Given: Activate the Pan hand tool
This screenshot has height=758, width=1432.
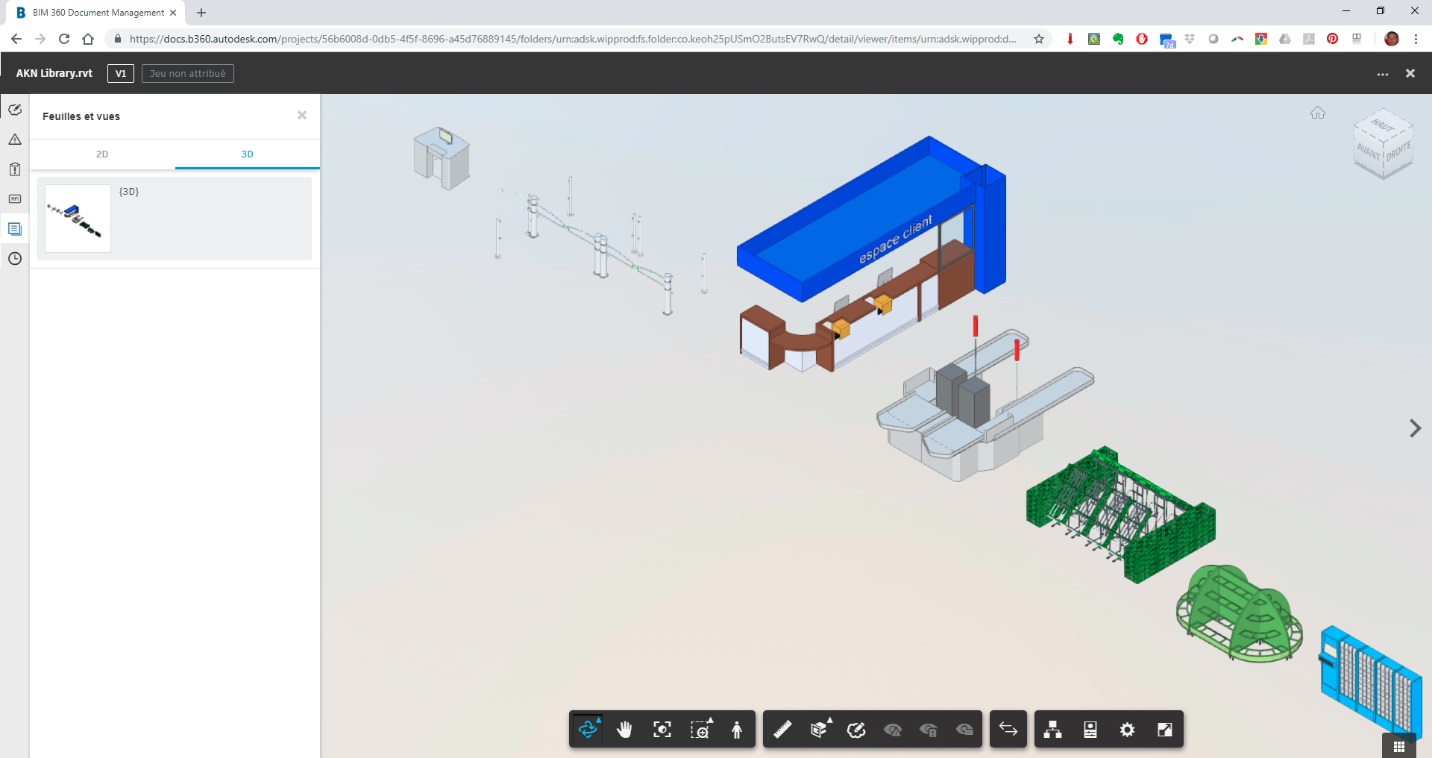Looking at the screenshot, I should tap(625, 730).
